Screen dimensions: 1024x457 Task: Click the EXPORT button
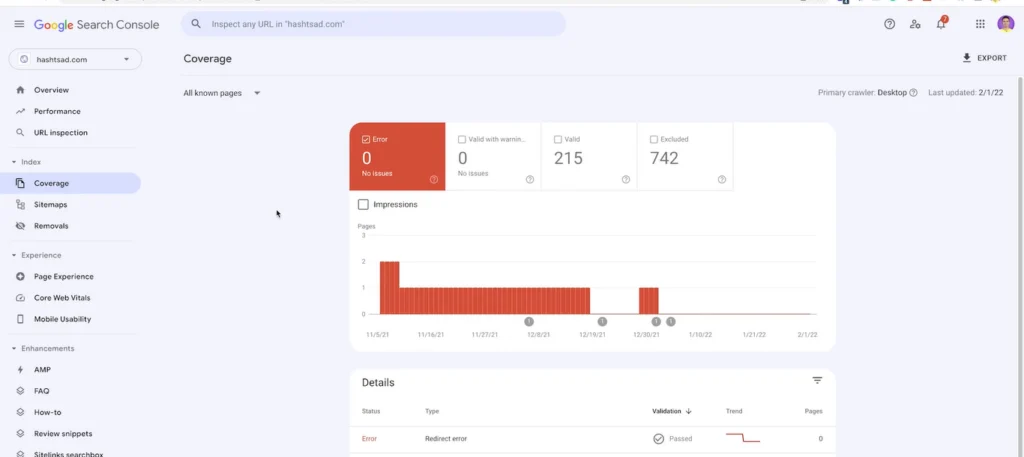pos(984,58)
